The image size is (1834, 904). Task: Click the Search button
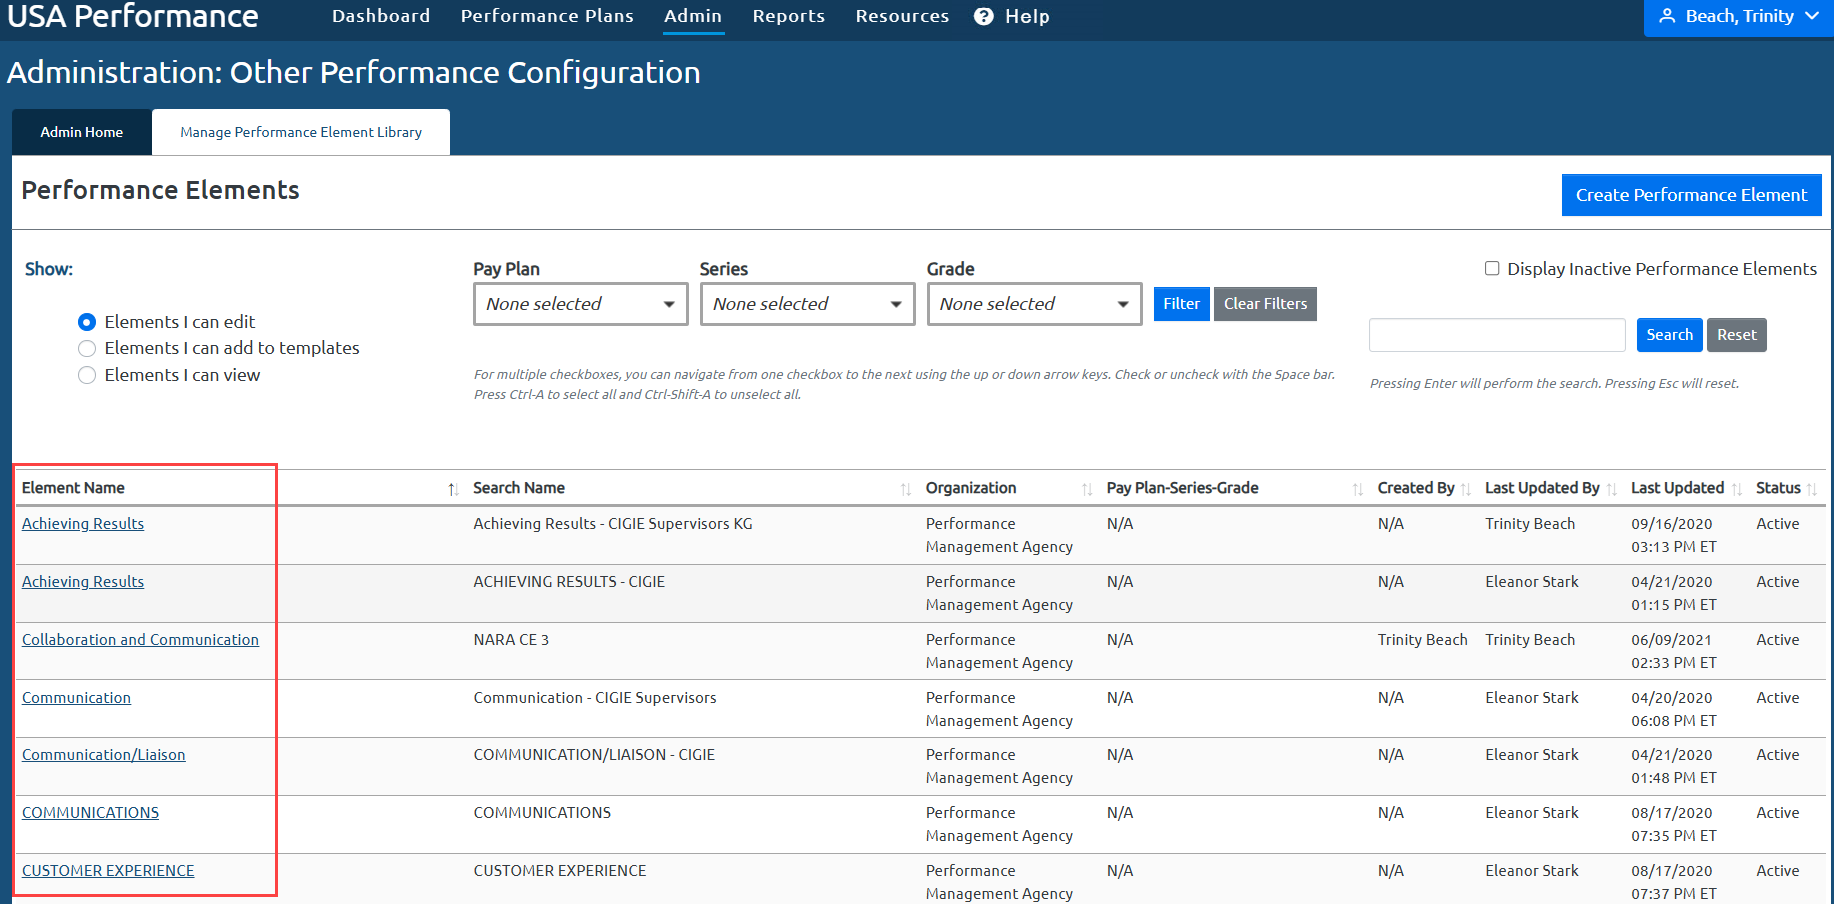(x=1670, y=335)
